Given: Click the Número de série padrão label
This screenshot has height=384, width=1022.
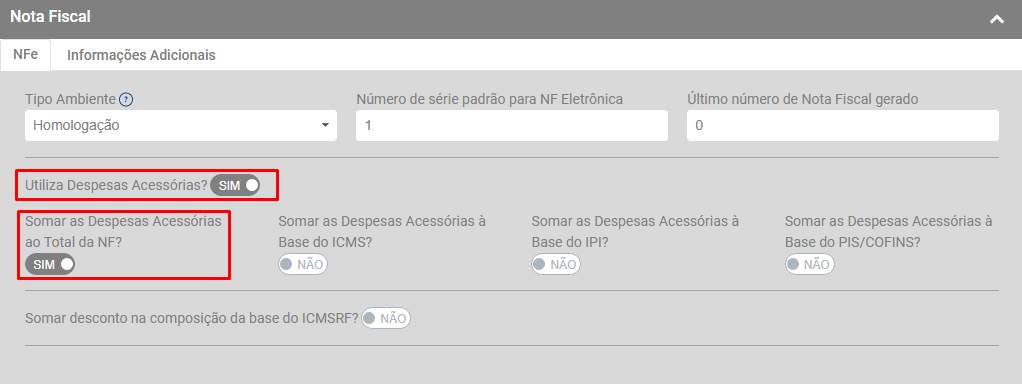Looking at the screenshot, I should point(489,99).
